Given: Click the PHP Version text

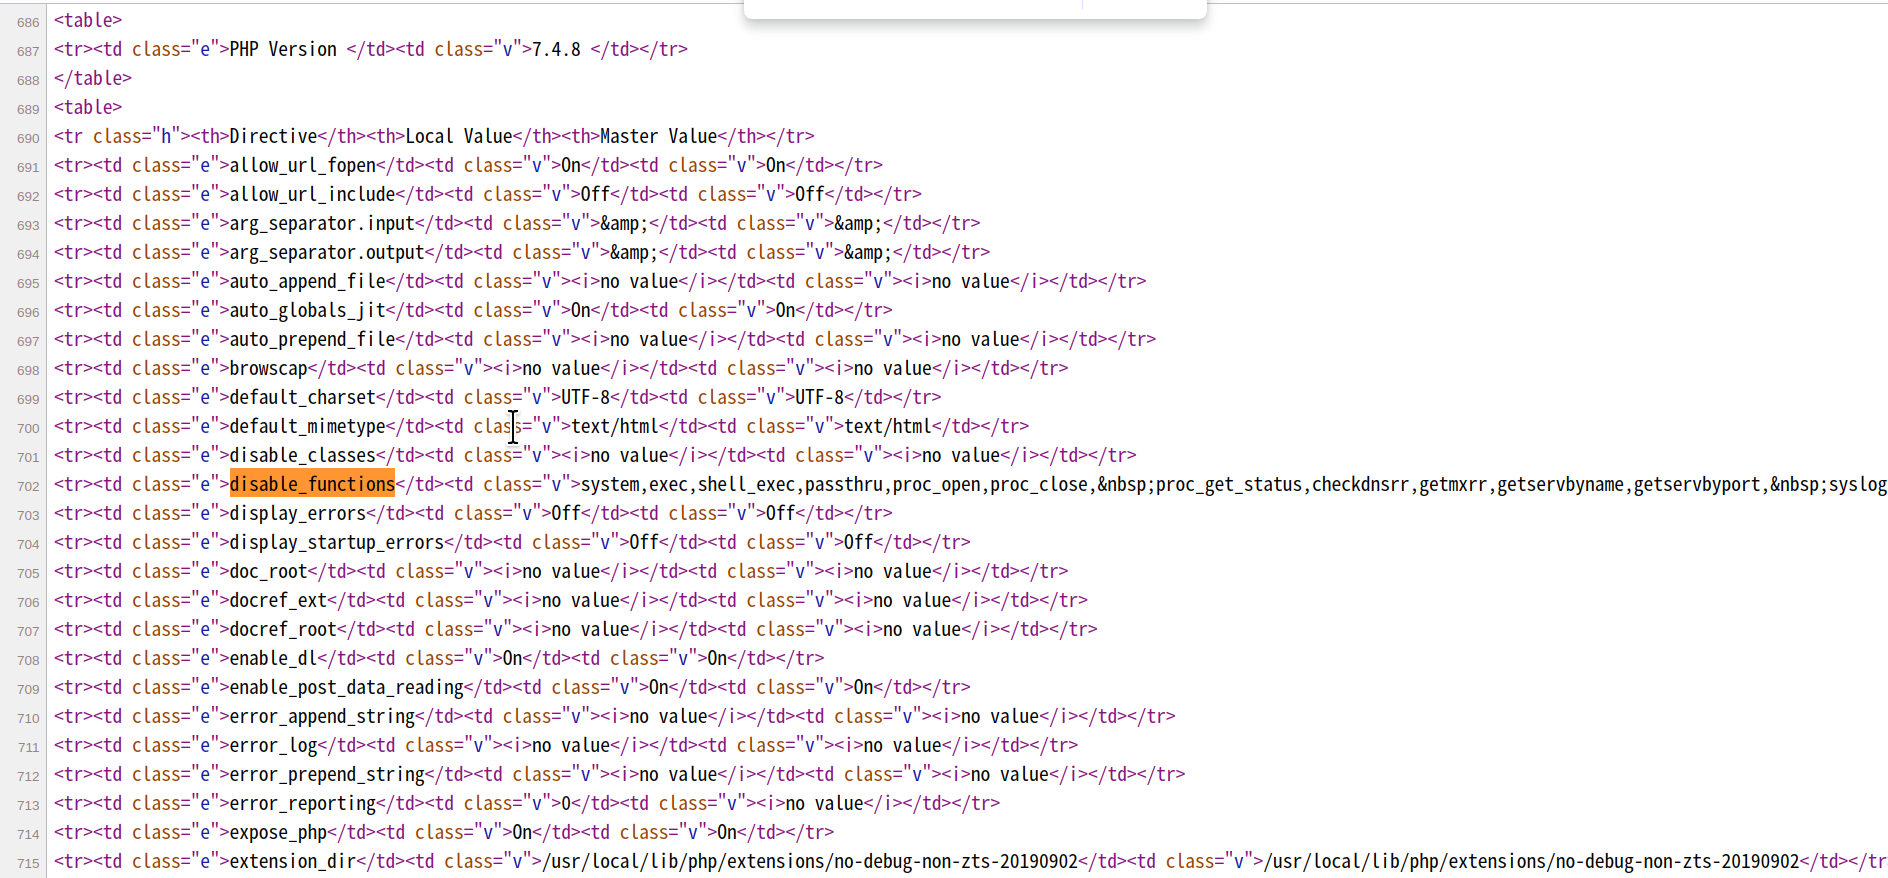Looking at the screenshot, I should click(283, 49).
